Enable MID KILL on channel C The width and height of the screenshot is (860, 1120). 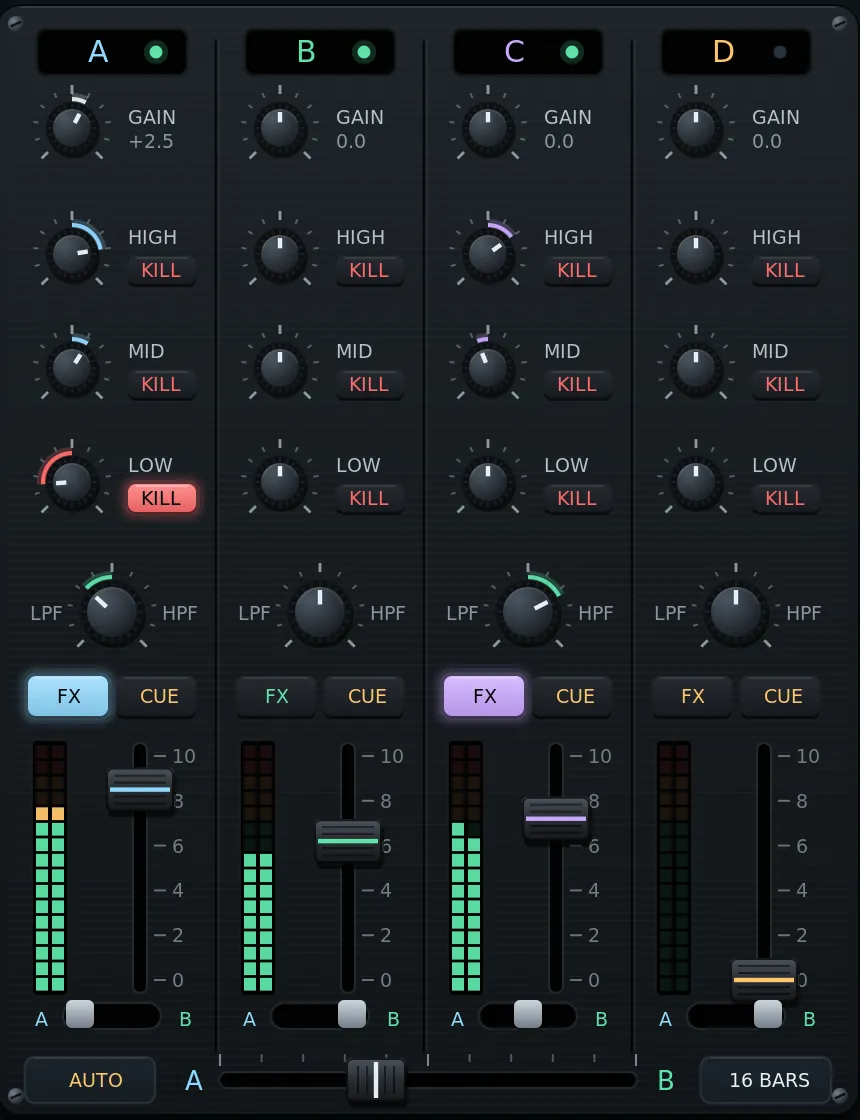[x=577, y=384]
